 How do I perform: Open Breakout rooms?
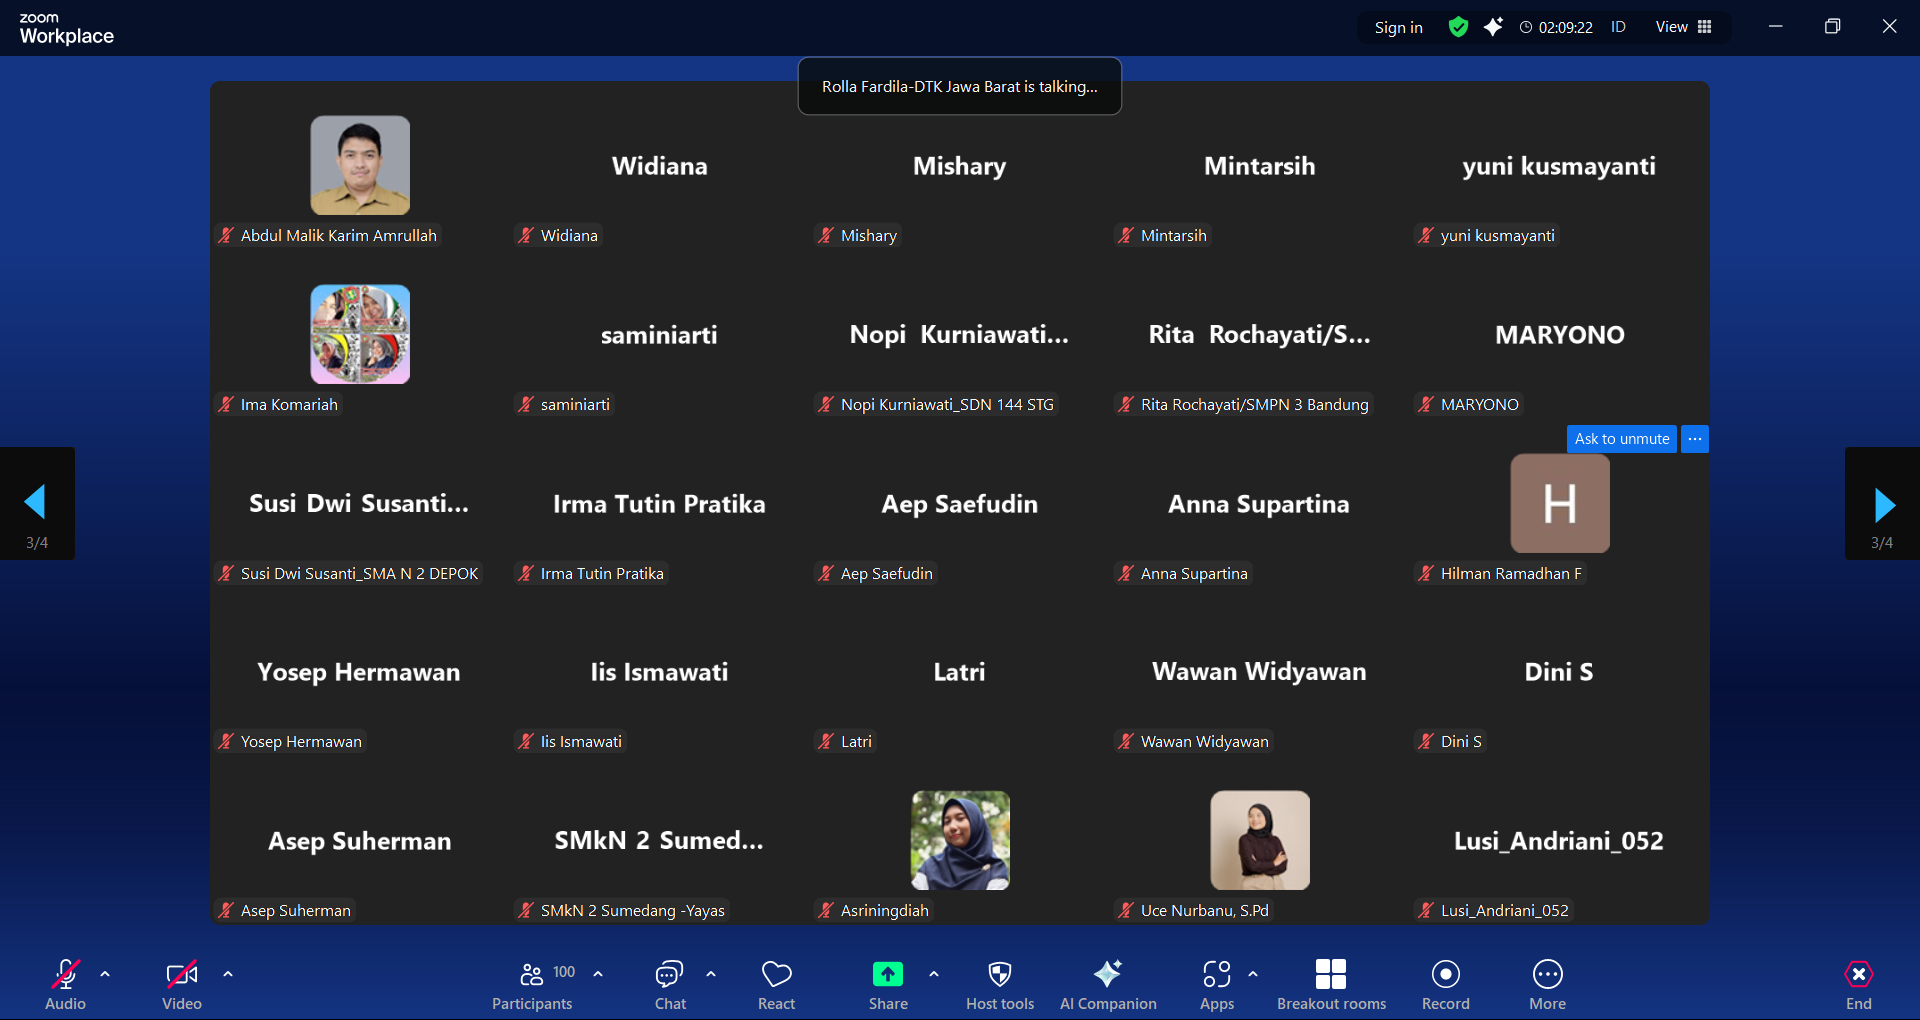coord(1331,985)
